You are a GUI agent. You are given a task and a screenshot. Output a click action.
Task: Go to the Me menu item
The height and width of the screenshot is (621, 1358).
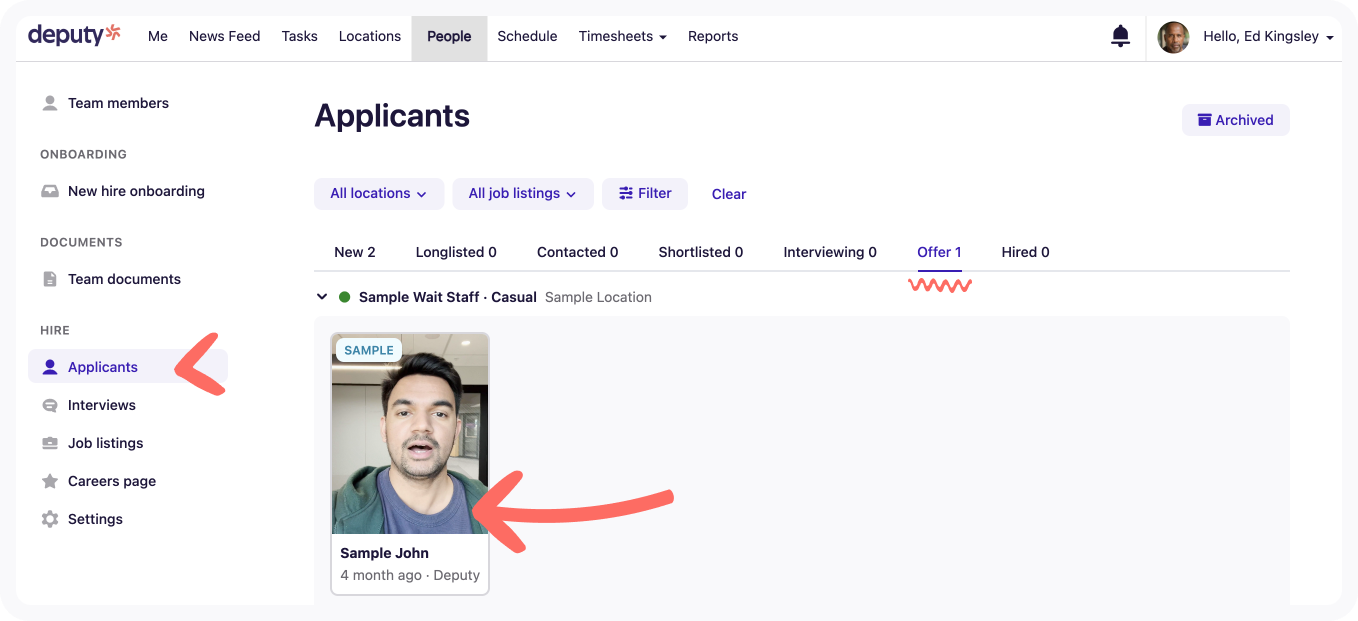click(x=158, y=36)
